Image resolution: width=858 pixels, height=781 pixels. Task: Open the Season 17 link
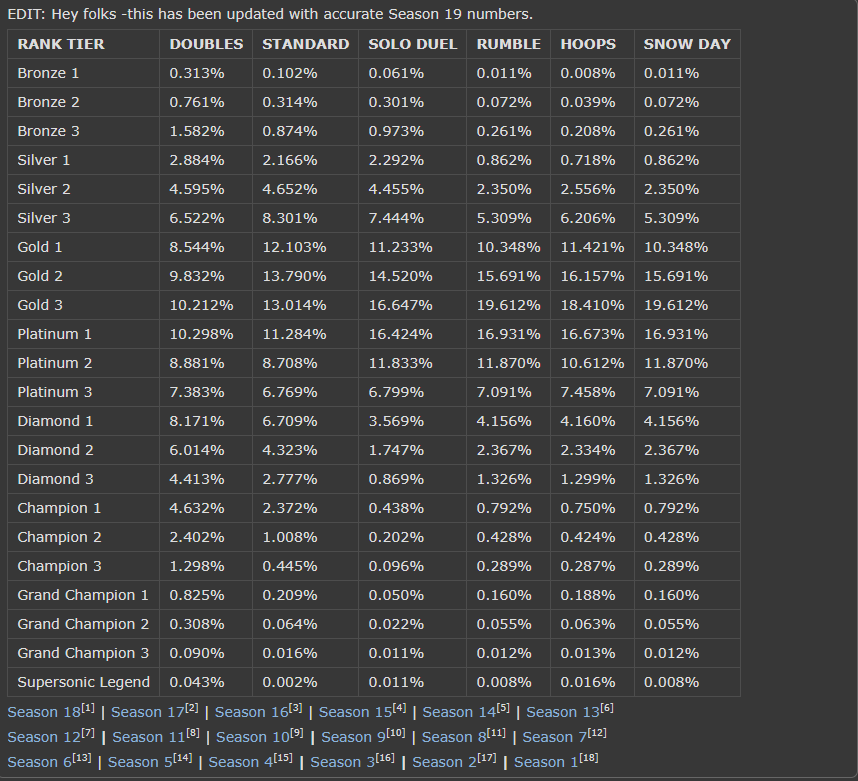point(147,712)
